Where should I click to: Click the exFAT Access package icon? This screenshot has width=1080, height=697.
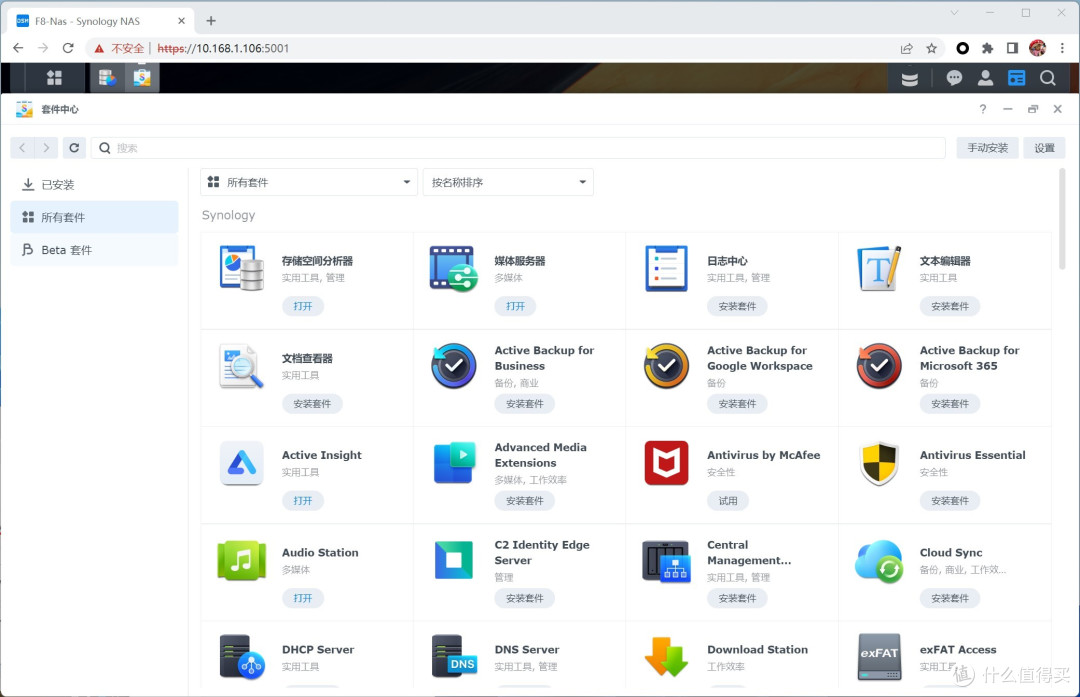click(x=880, y=656)
